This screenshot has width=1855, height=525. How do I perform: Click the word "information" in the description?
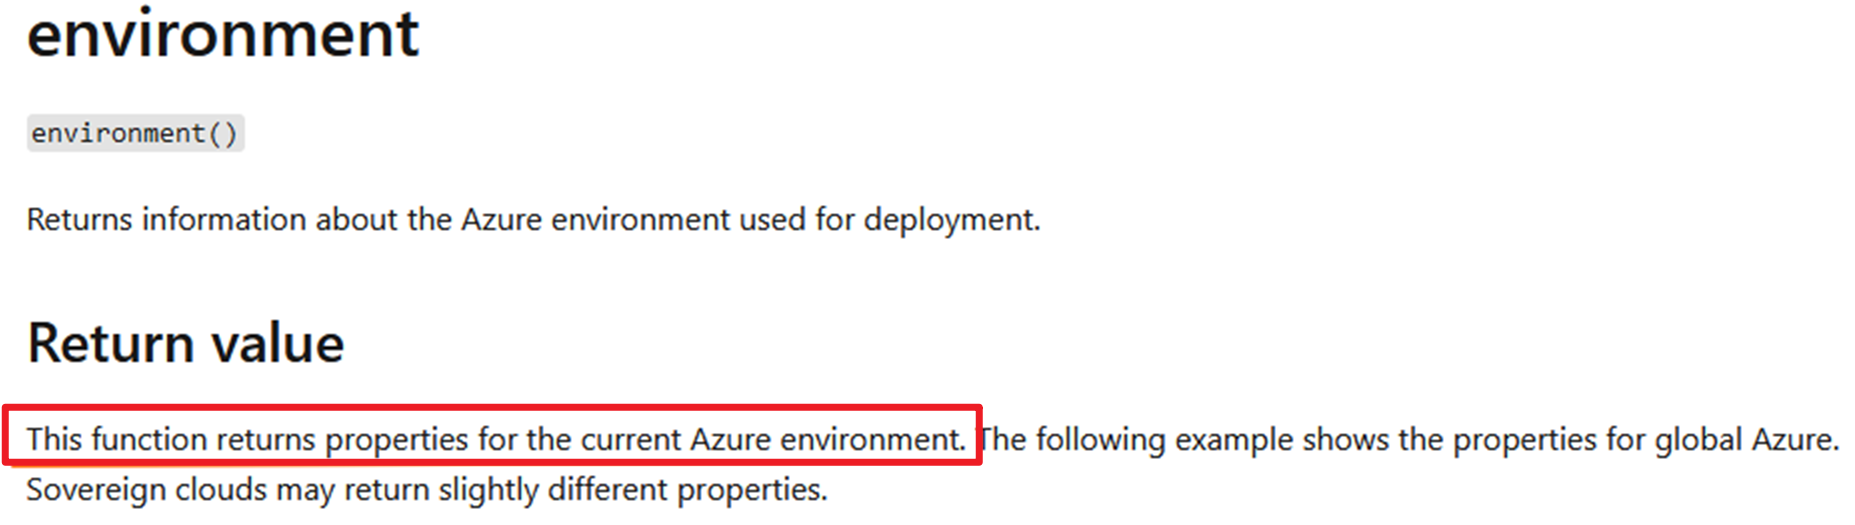[224, 220]
